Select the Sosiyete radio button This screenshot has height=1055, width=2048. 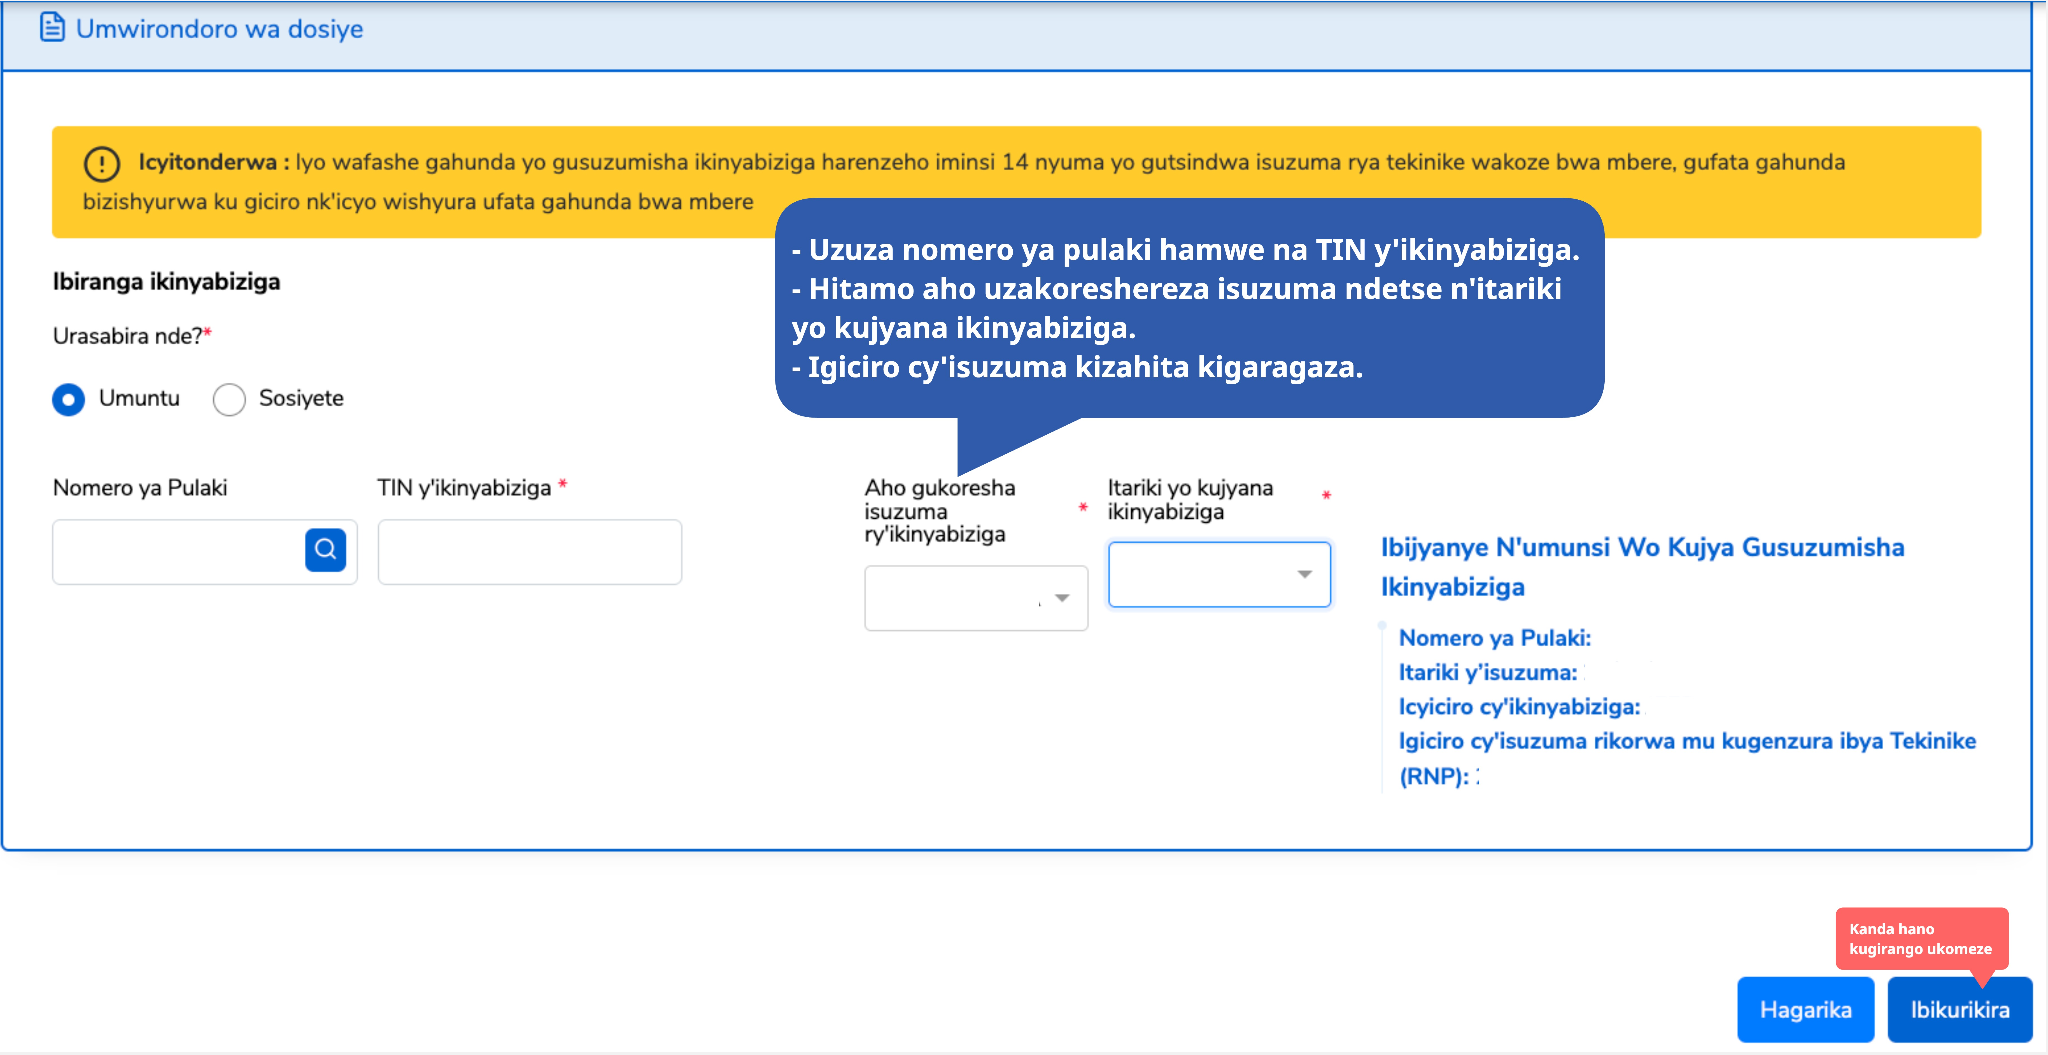tap(229, 400)
